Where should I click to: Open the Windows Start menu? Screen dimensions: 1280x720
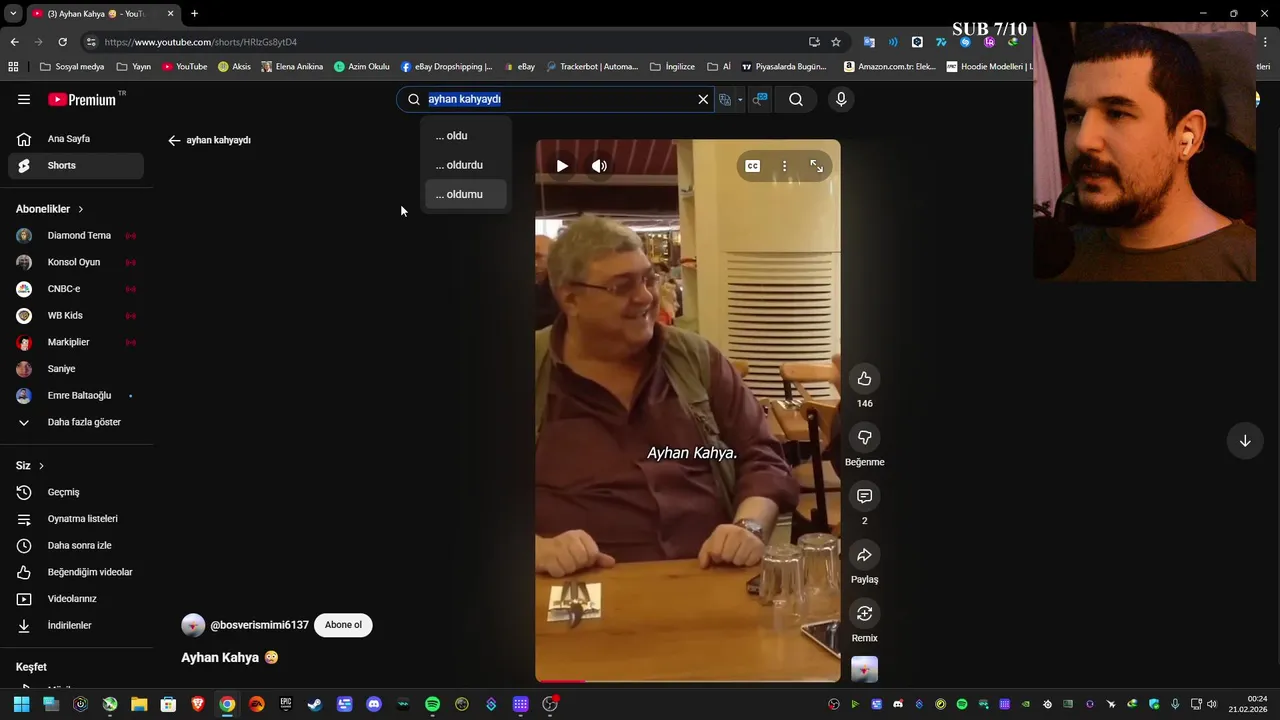tap(21, 704)
